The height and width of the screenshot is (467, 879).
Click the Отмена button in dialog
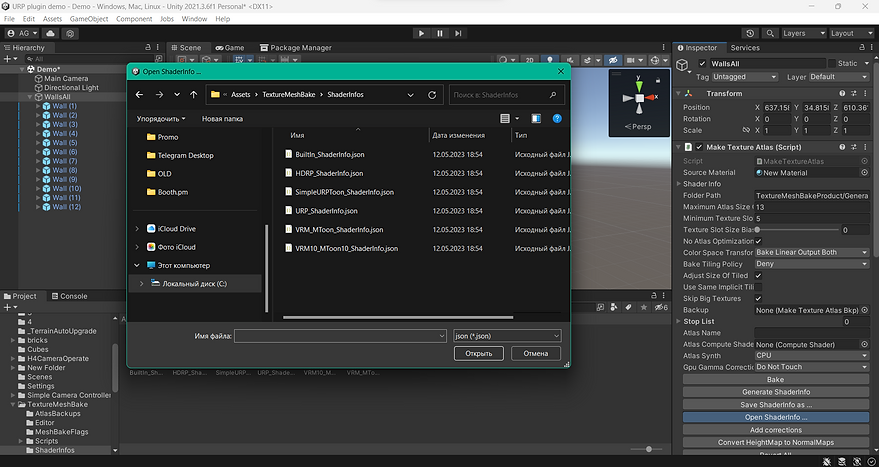tap(535, 353)
